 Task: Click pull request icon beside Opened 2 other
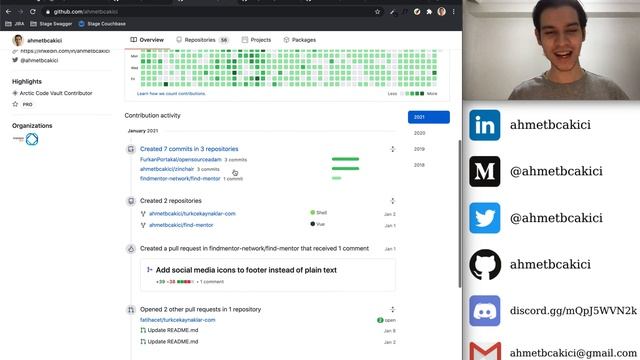131,310
